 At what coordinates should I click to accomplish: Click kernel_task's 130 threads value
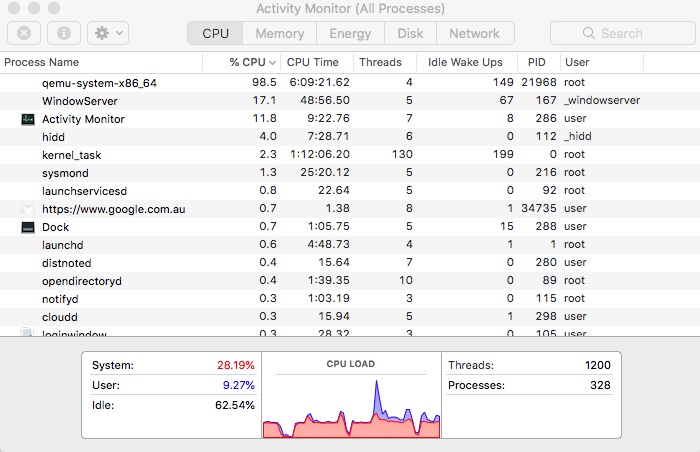[x=402, y=154]
